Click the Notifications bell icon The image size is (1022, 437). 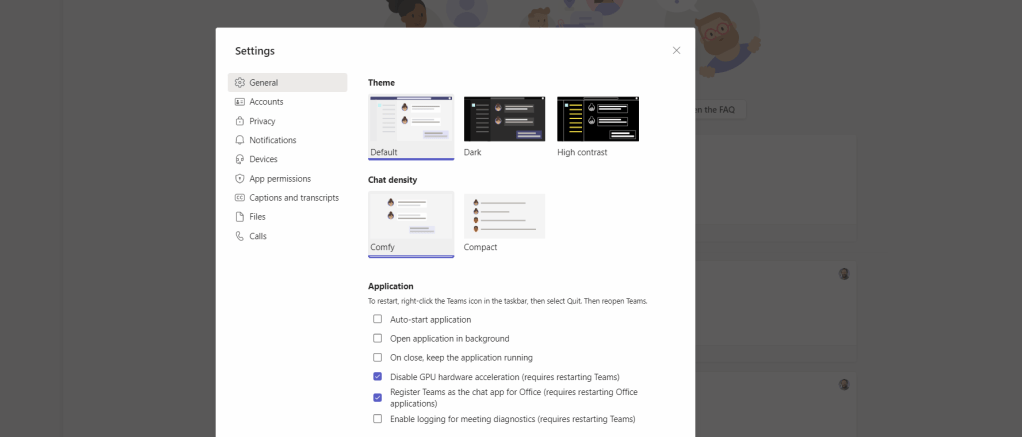240,140
